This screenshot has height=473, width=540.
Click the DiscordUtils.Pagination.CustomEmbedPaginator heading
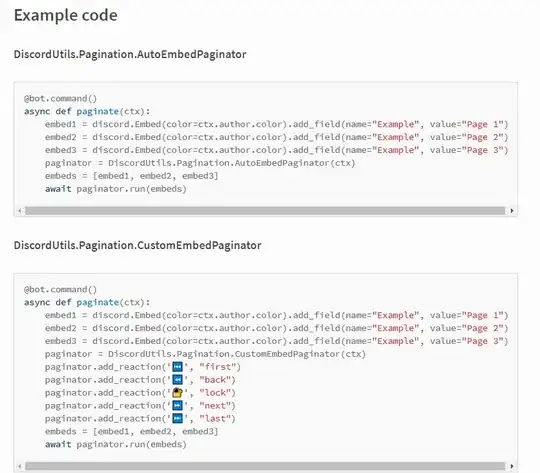pyautogui.click(x=137, y=245)
